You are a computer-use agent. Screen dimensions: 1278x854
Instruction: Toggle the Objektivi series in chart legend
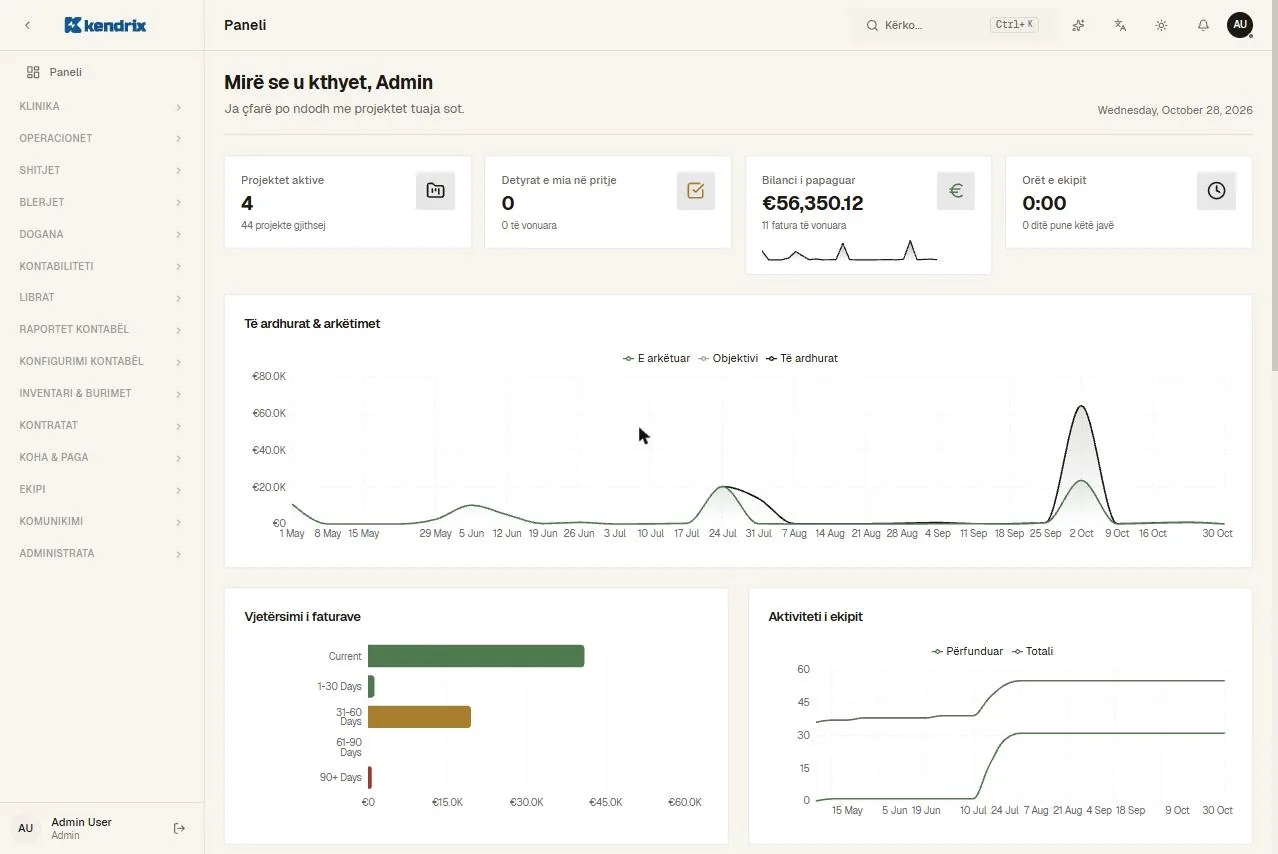pyautogui.click(x=728, y=358)
